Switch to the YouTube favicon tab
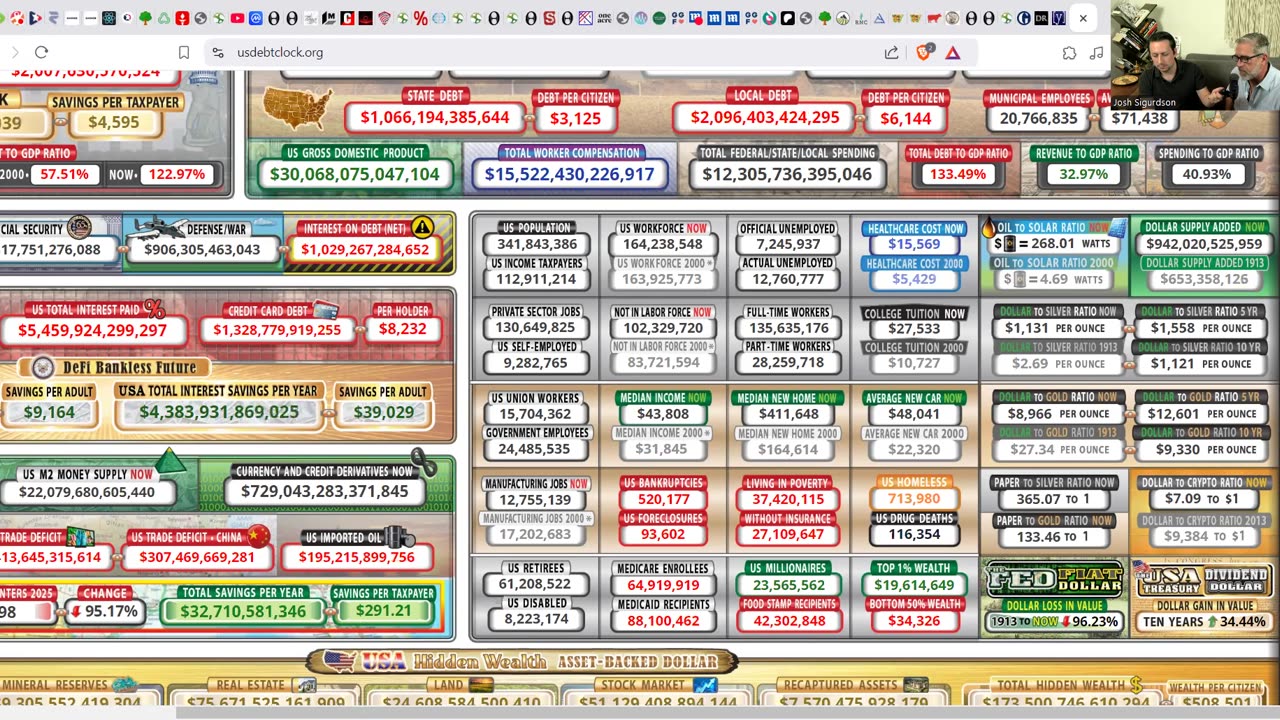Screen dimensions: 1280x720 (237, 18)
